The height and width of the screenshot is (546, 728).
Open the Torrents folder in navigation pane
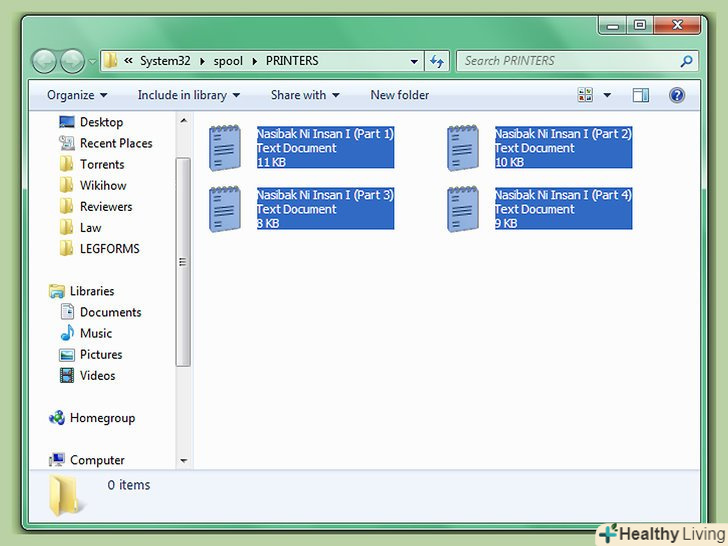(102, 164)
